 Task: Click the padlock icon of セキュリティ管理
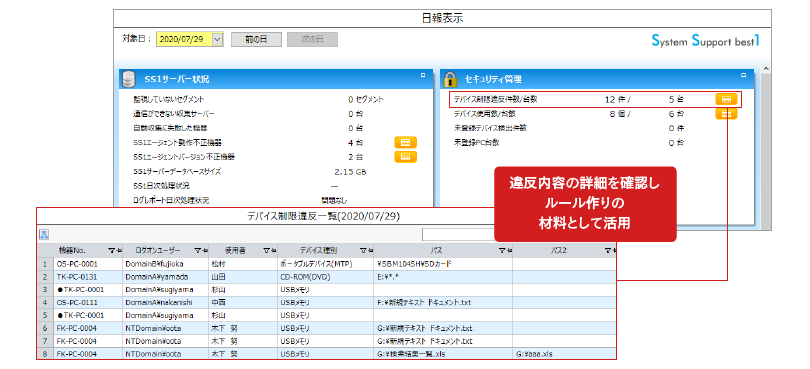450,79
